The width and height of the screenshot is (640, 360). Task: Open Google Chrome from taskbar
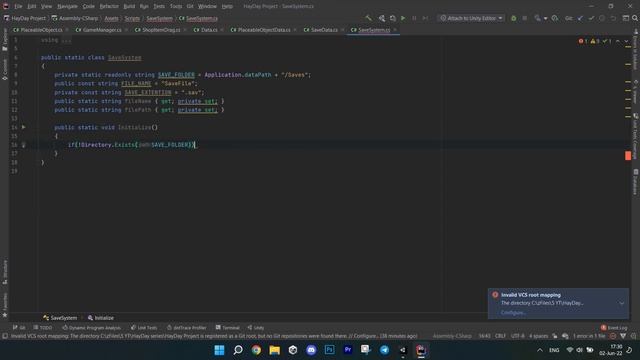256,350
